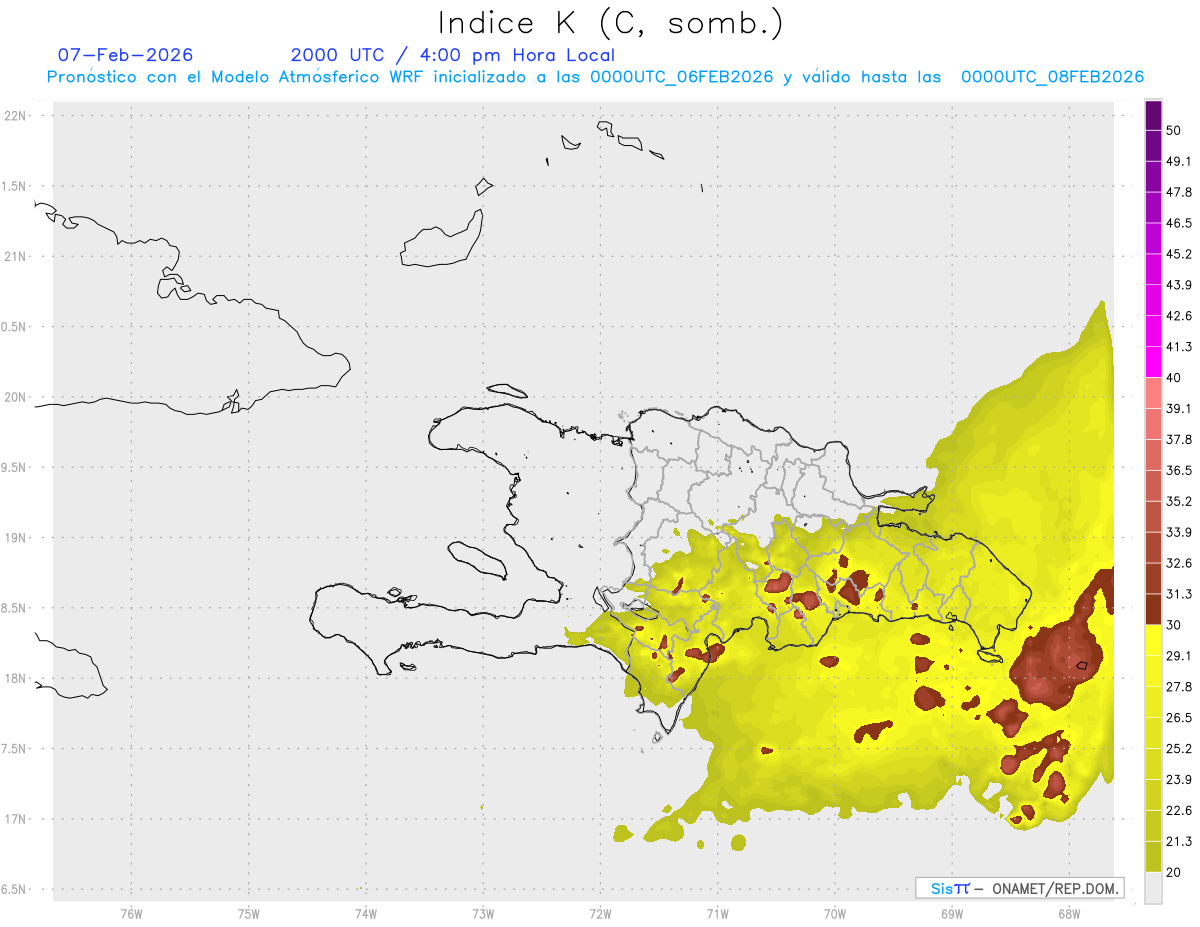Click the 72W longitude axis label
The image size is (1200, 927).
600,913
